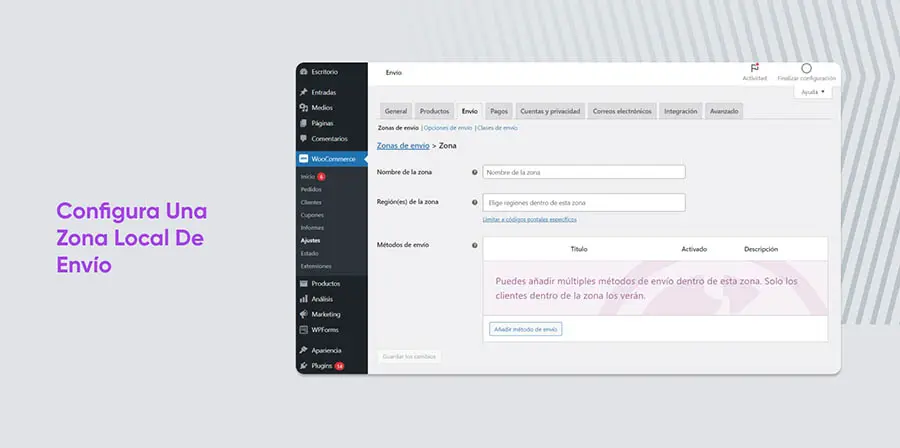Click the Plugins plug icon

304,366
